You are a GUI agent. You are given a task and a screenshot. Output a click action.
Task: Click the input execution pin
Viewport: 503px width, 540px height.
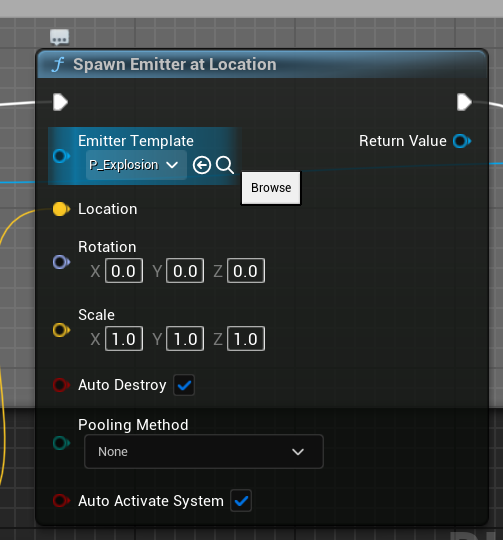60,102
